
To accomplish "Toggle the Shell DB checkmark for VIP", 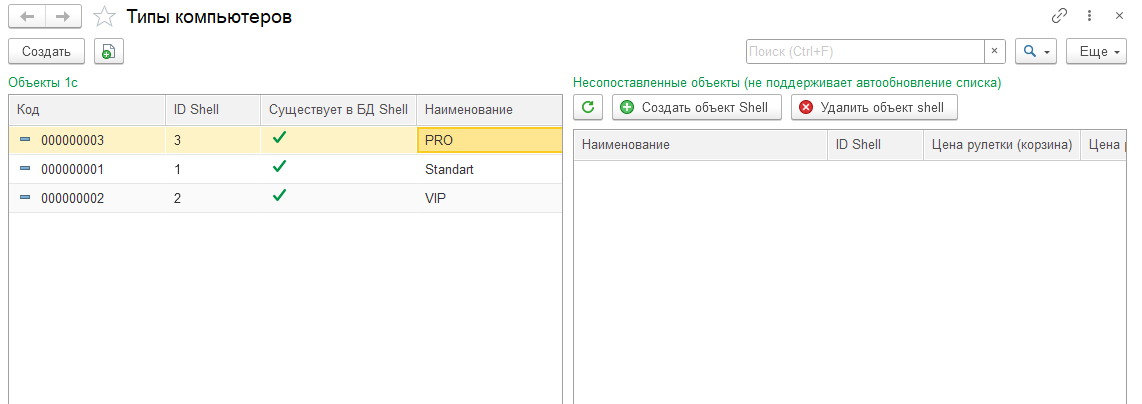I will [278, 196].
